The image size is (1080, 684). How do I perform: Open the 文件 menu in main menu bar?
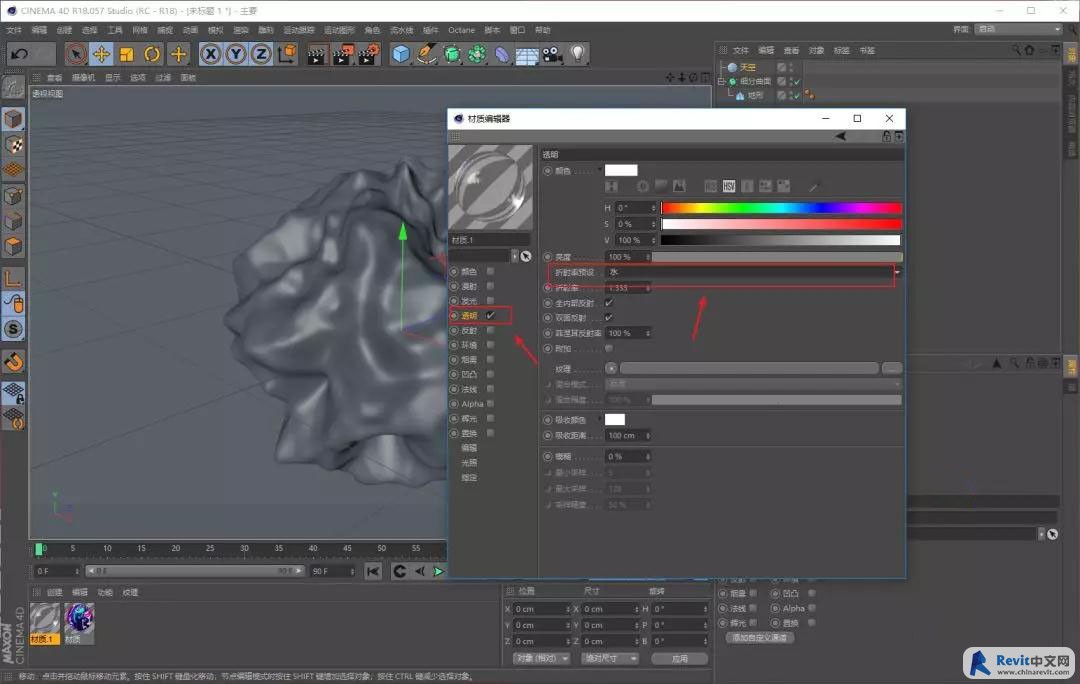pos(14,30)
